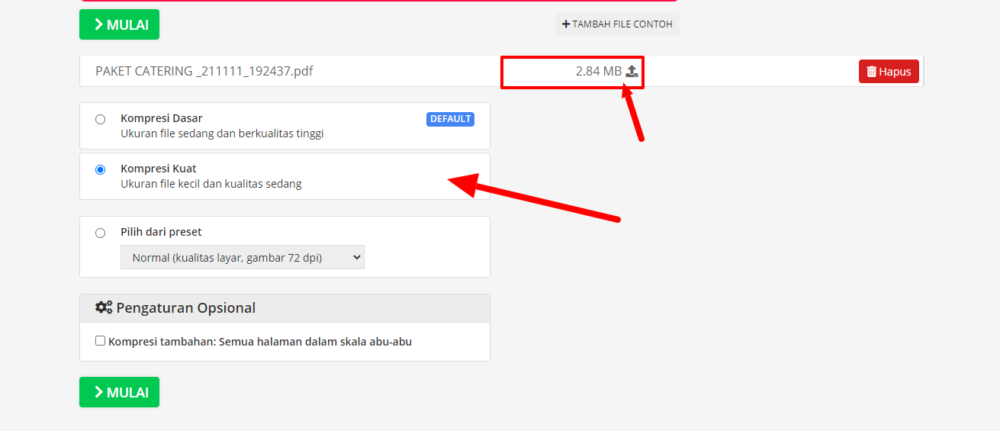Open the Normal 72 dpi preset dropdown
1000x431 pixels.
pos(242,257)
